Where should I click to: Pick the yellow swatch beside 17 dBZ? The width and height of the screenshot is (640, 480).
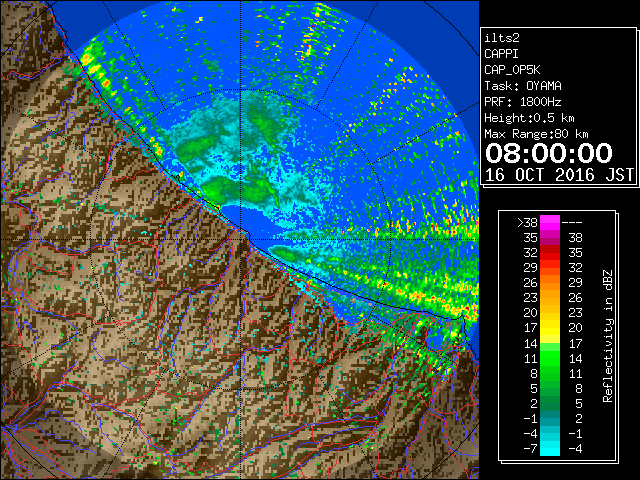550,327
